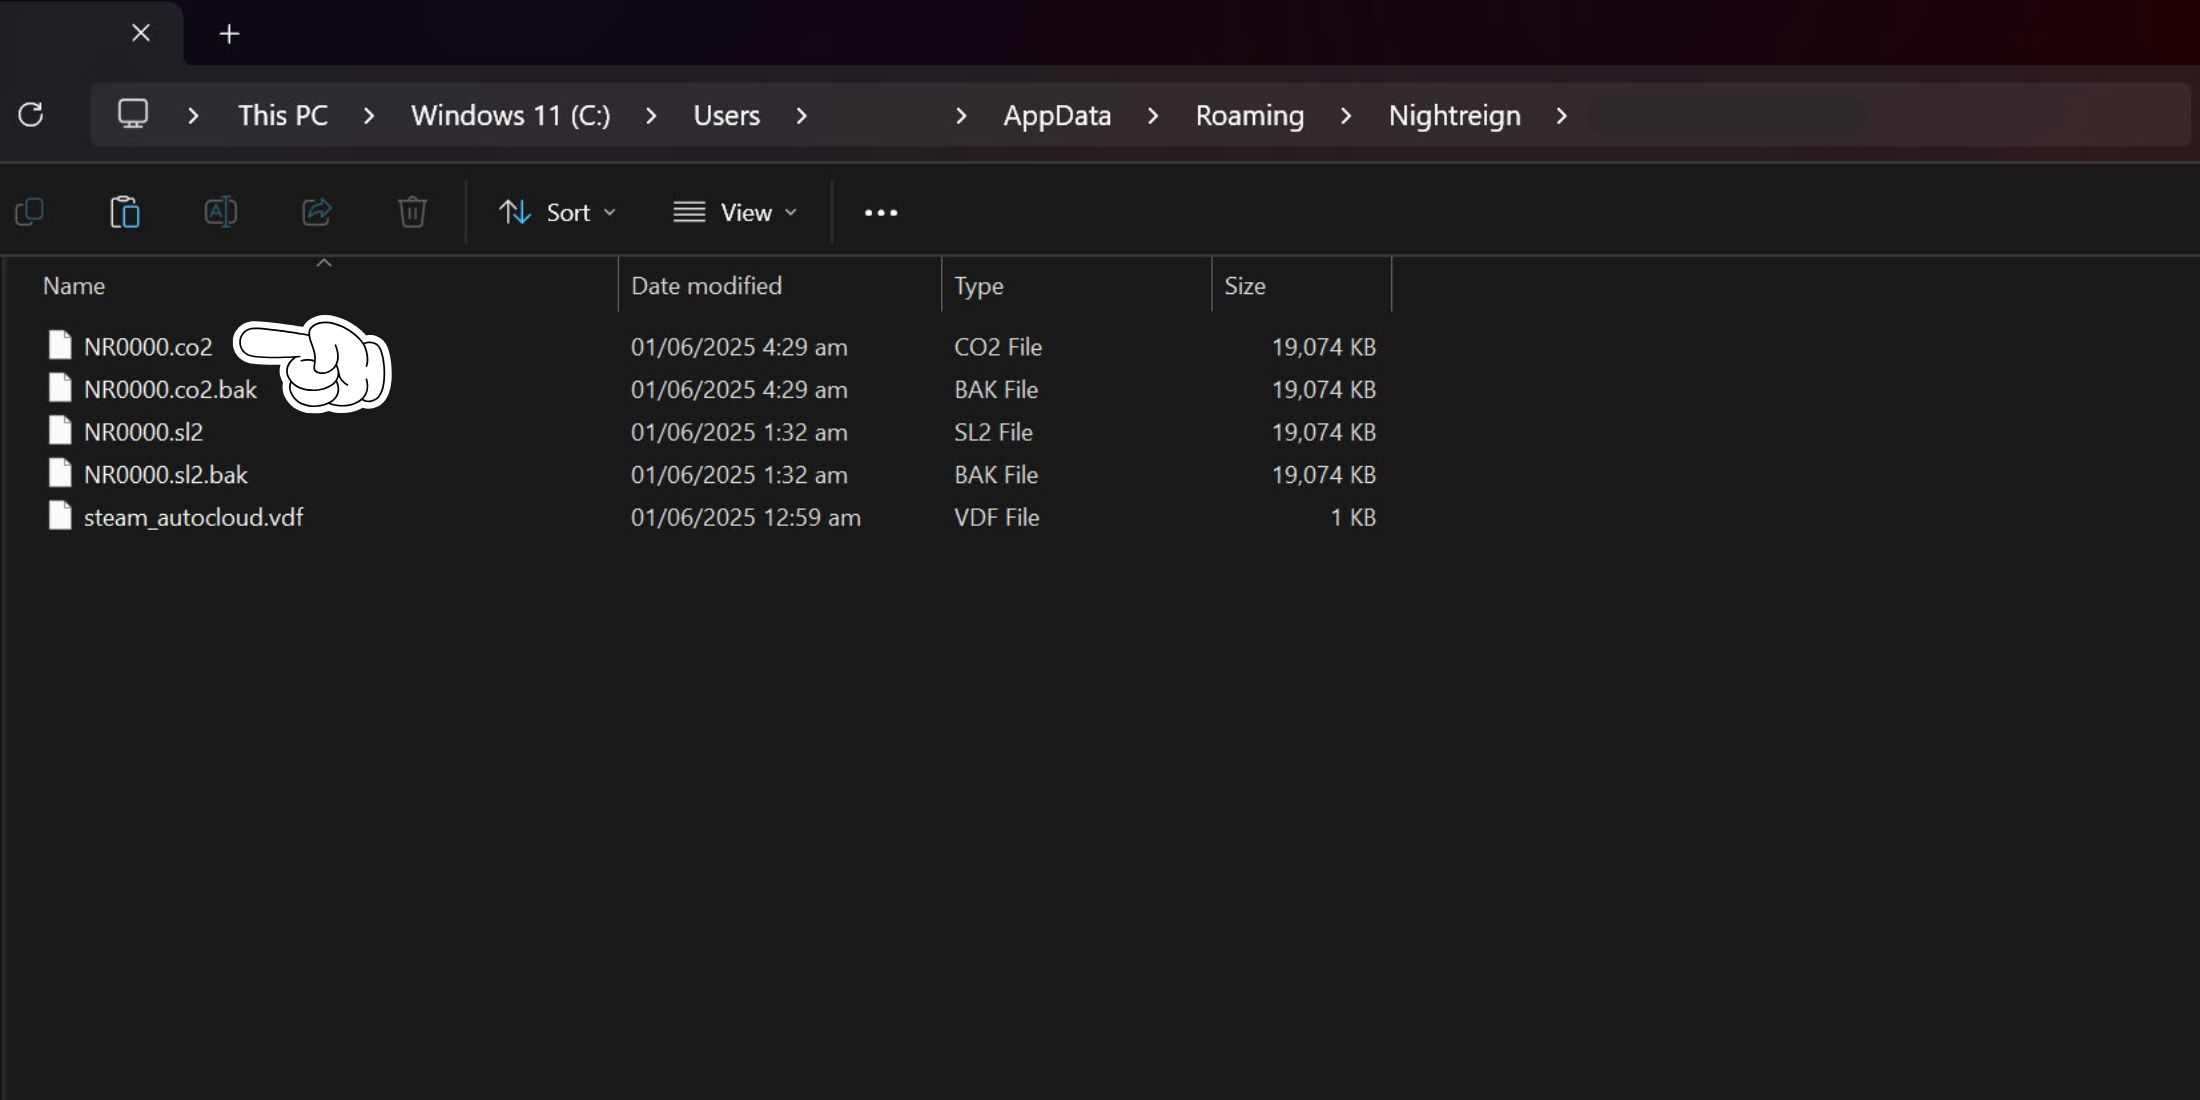Expand chevron after Nightreign breadcrumb
The image size is (2200, 1100).
(x=1561, y=116)
